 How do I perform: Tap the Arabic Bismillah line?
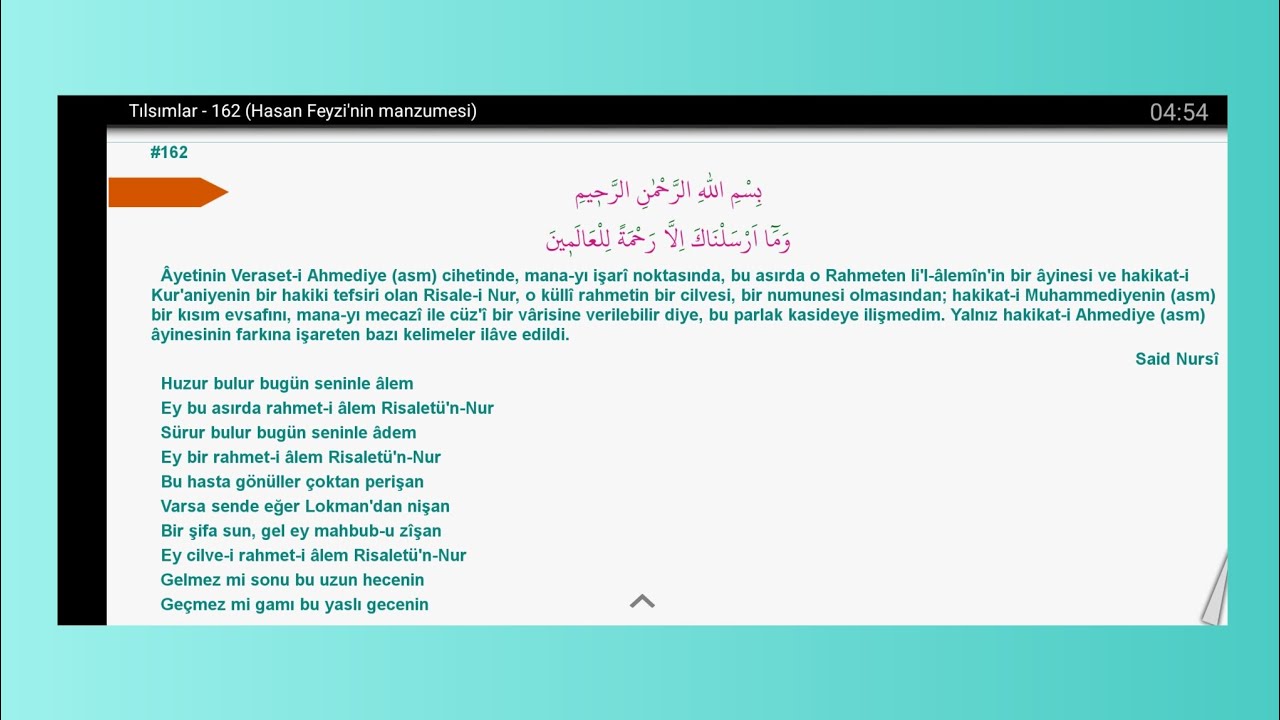coord(669,191)
